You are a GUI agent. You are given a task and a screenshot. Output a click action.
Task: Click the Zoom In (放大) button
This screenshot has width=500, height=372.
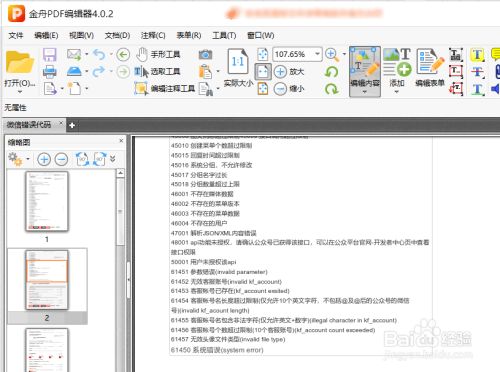(289, 71)
